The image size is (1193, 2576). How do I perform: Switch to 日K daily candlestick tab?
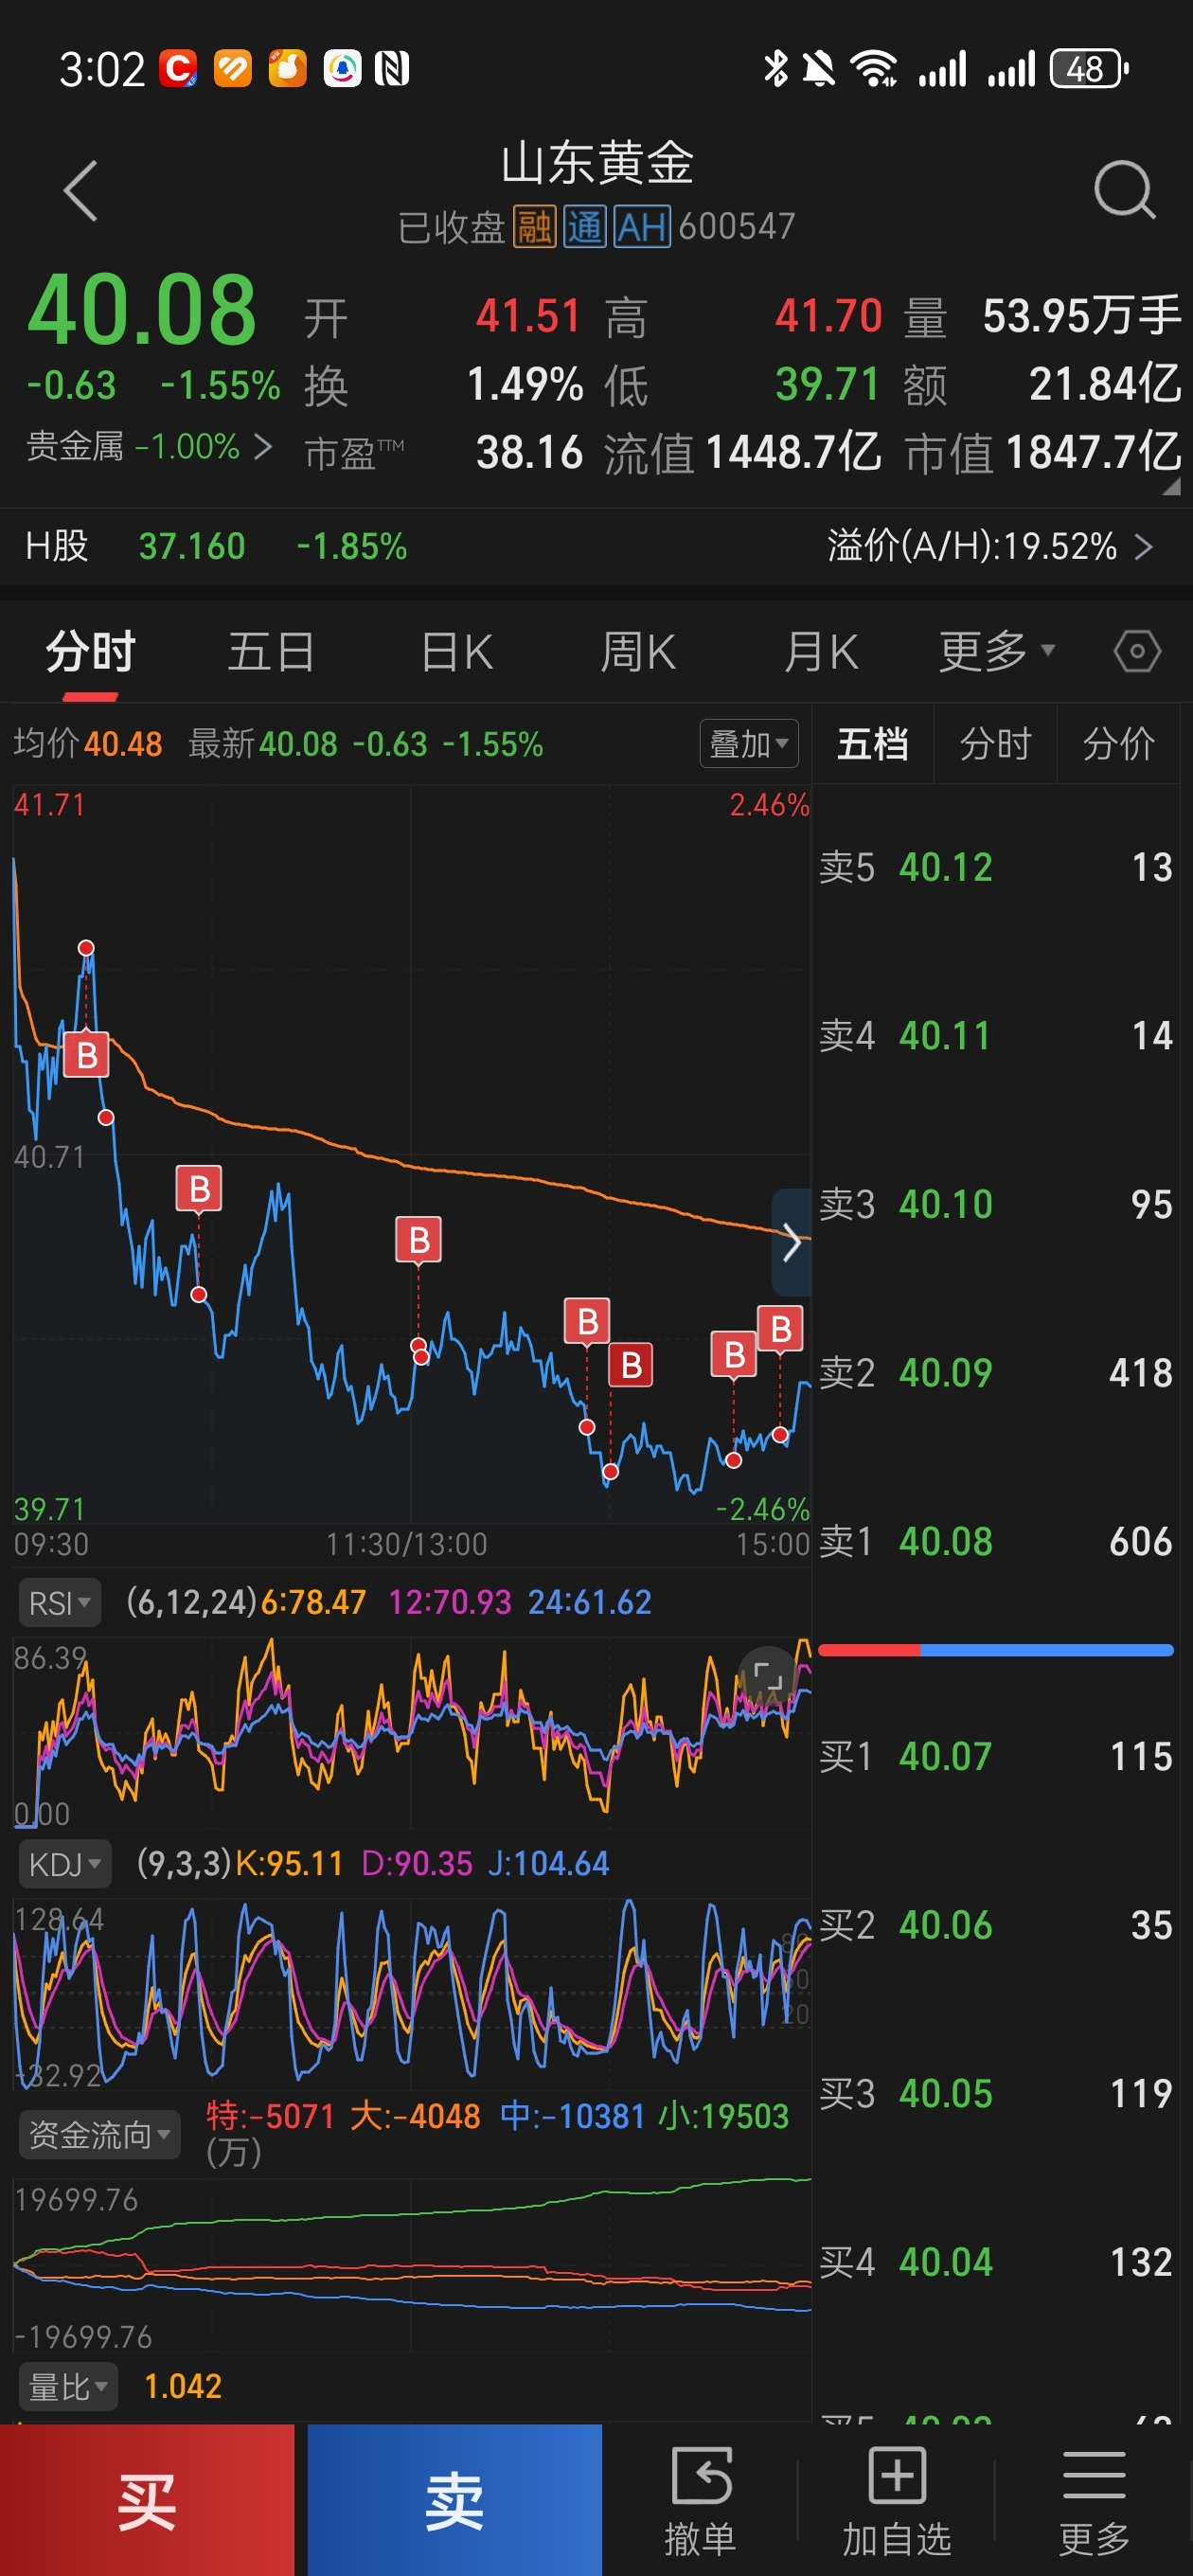pyautogui.click(x=457, y=652)
